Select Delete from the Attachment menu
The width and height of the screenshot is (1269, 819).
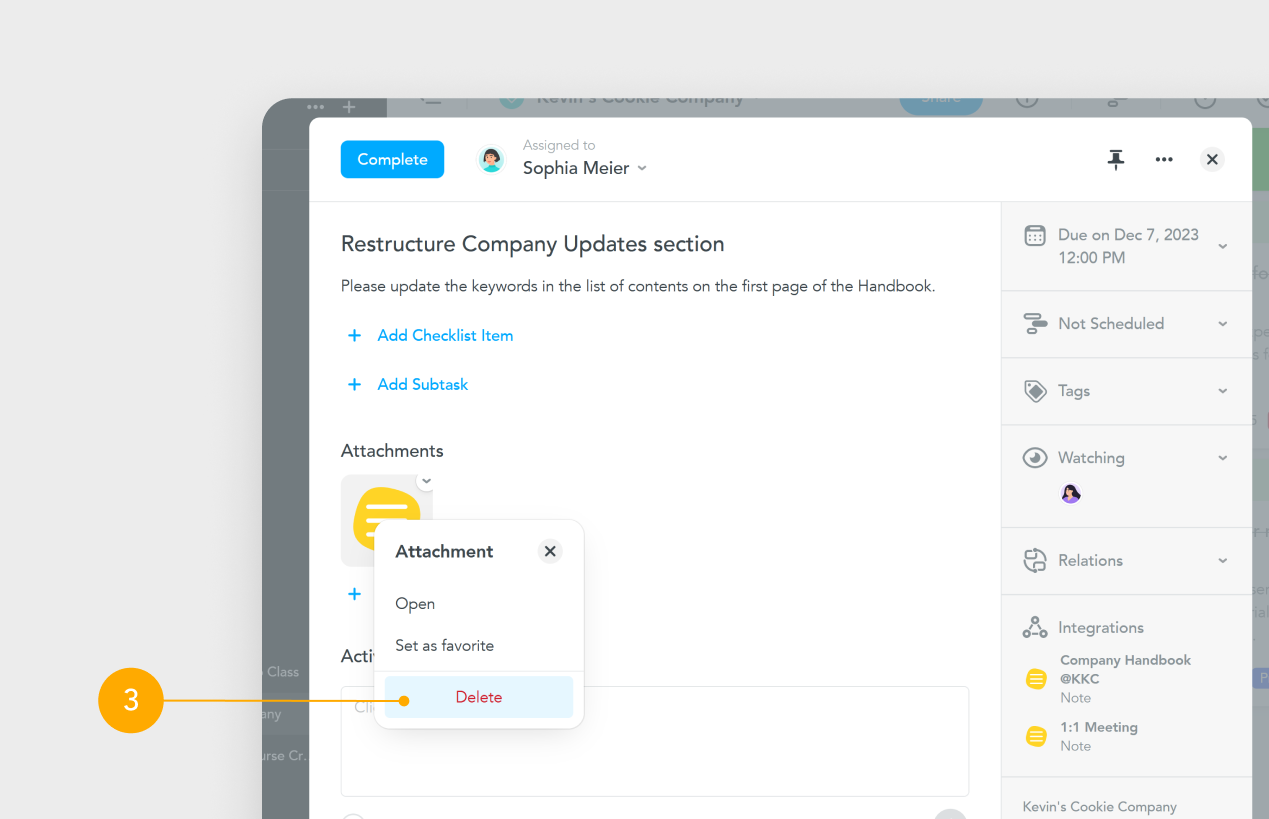click(x=478, y=697)
